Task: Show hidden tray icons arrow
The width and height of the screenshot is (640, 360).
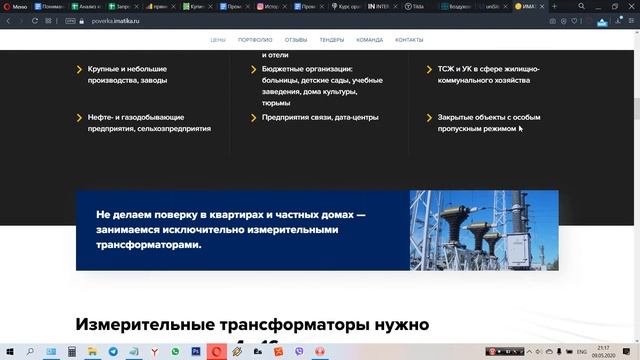Action: pyautogui.click(x=529, y=351)
